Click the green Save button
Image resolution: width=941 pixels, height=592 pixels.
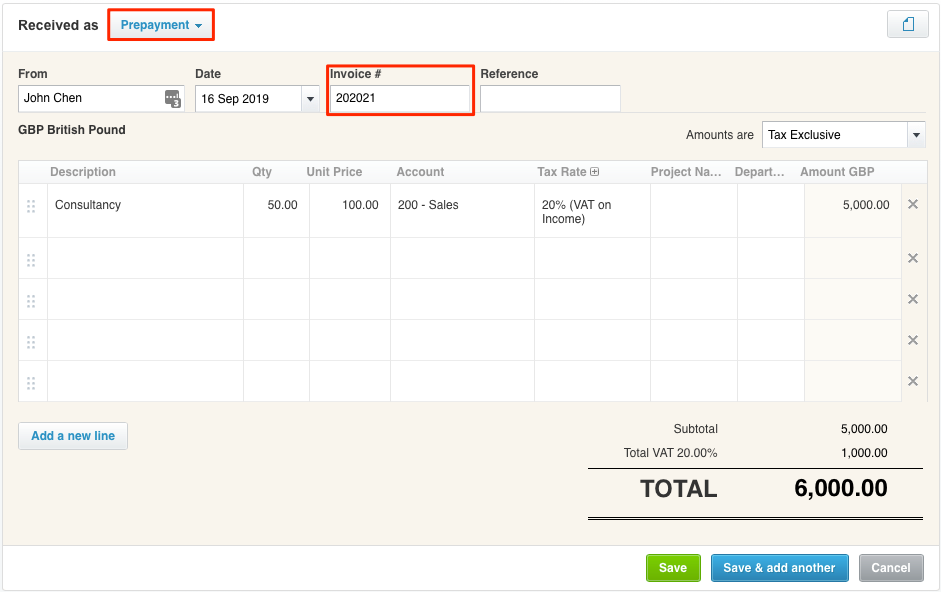tap(673, 568)
